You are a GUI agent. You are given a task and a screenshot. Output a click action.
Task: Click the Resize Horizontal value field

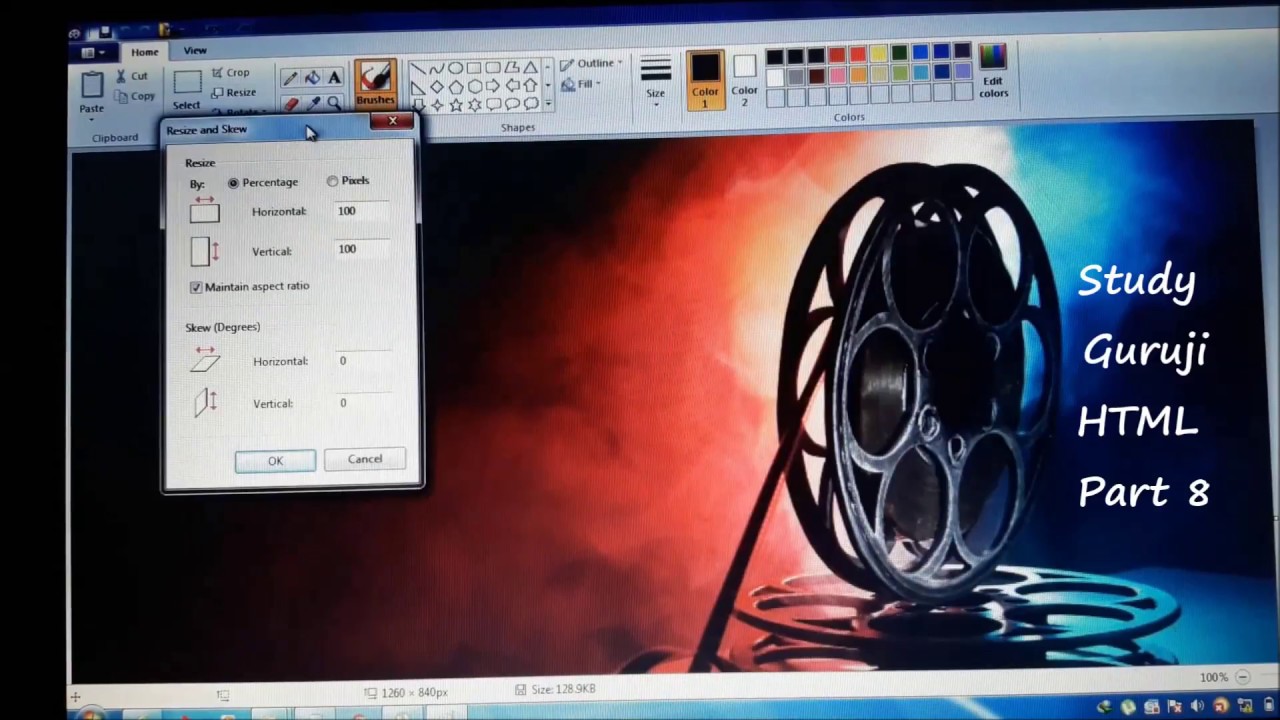pyautogui.click(x=361, y=211)
